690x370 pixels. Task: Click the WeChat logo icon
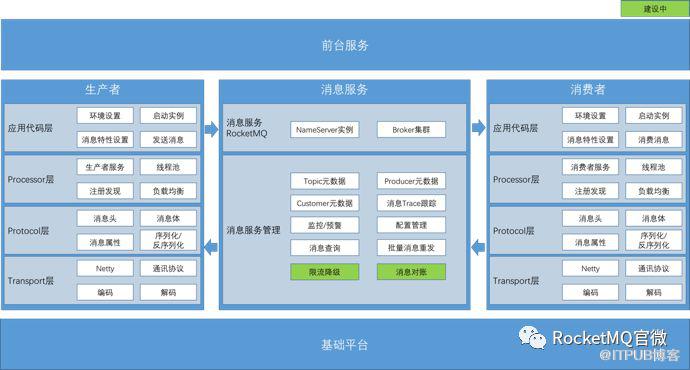532,337
